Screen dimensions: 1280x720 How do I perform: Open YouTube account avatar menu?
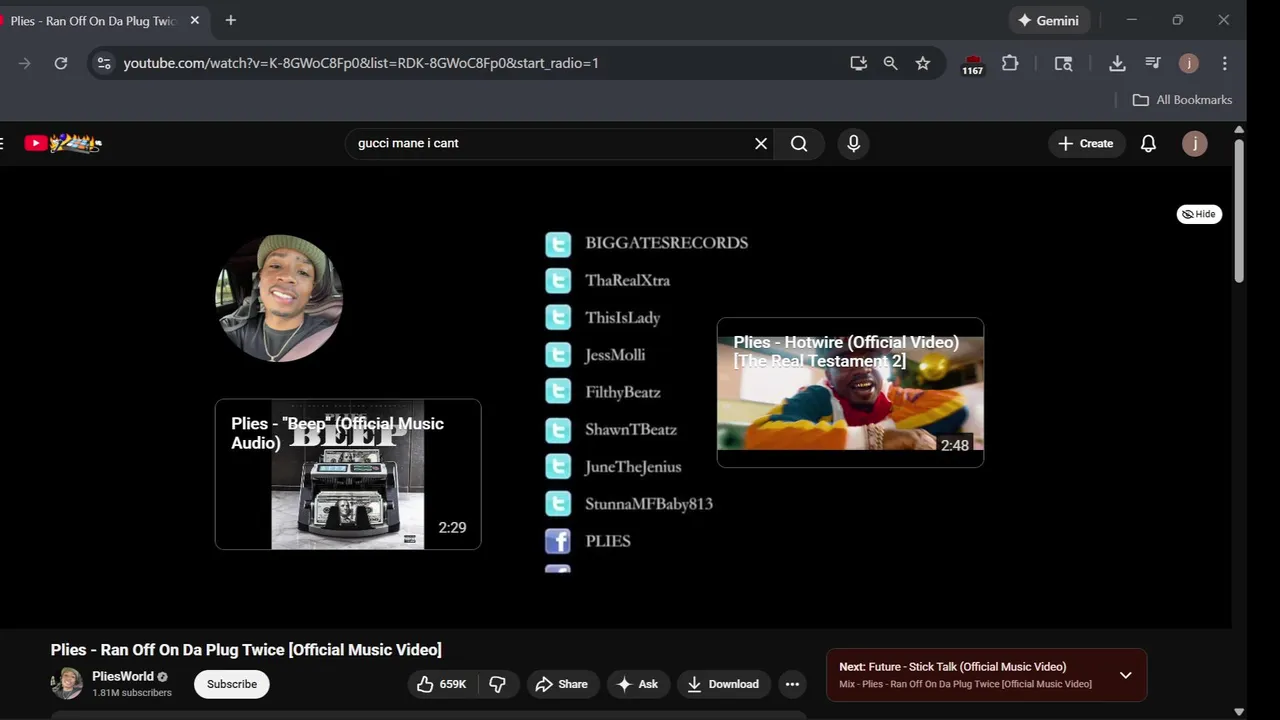(x=1194, y=143)
